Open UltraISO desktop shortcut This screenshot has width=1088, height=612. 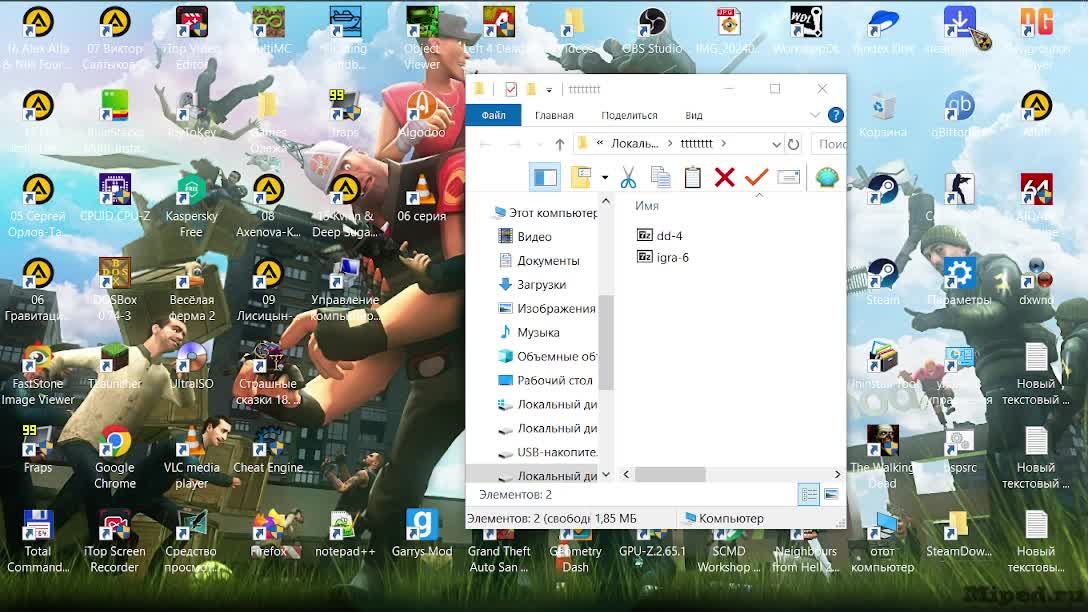coord(192,366)
